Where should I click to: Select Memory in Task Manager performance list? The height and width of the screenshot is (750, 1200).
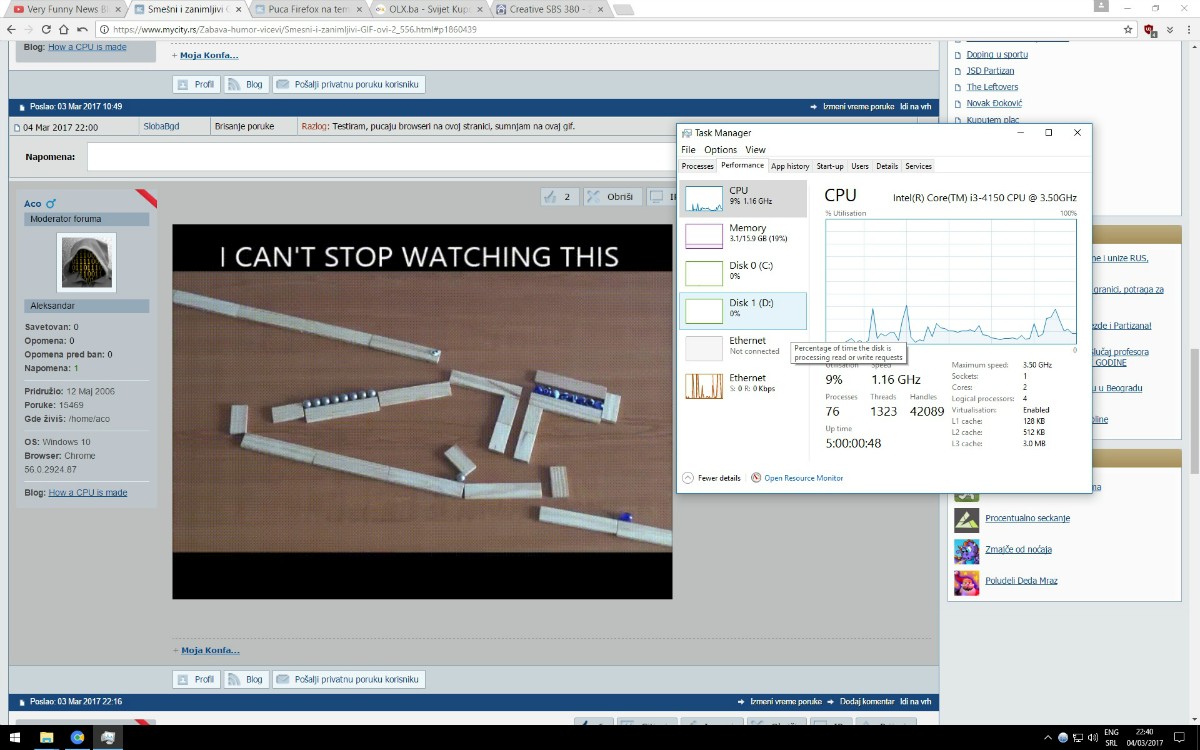pos(742,235)
